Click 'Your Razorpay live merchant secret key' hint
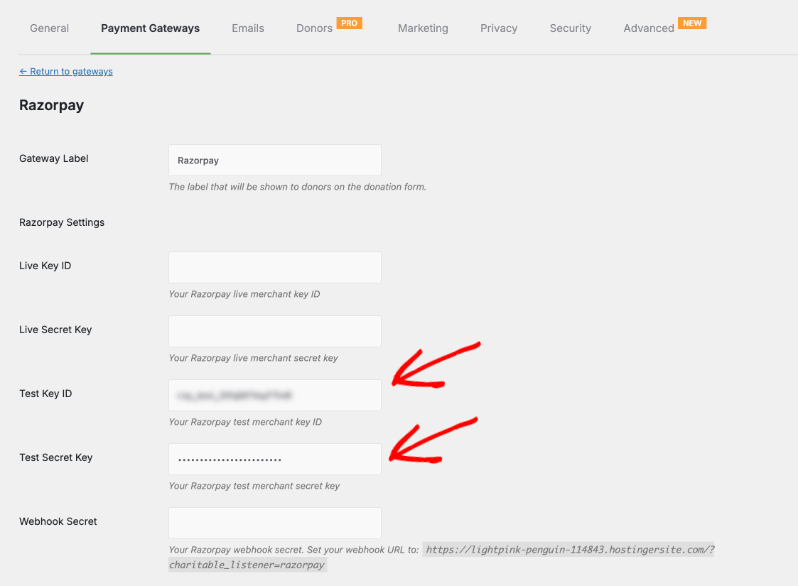The width and height of the screenshot is (798, 586). [x=253, y=358]
